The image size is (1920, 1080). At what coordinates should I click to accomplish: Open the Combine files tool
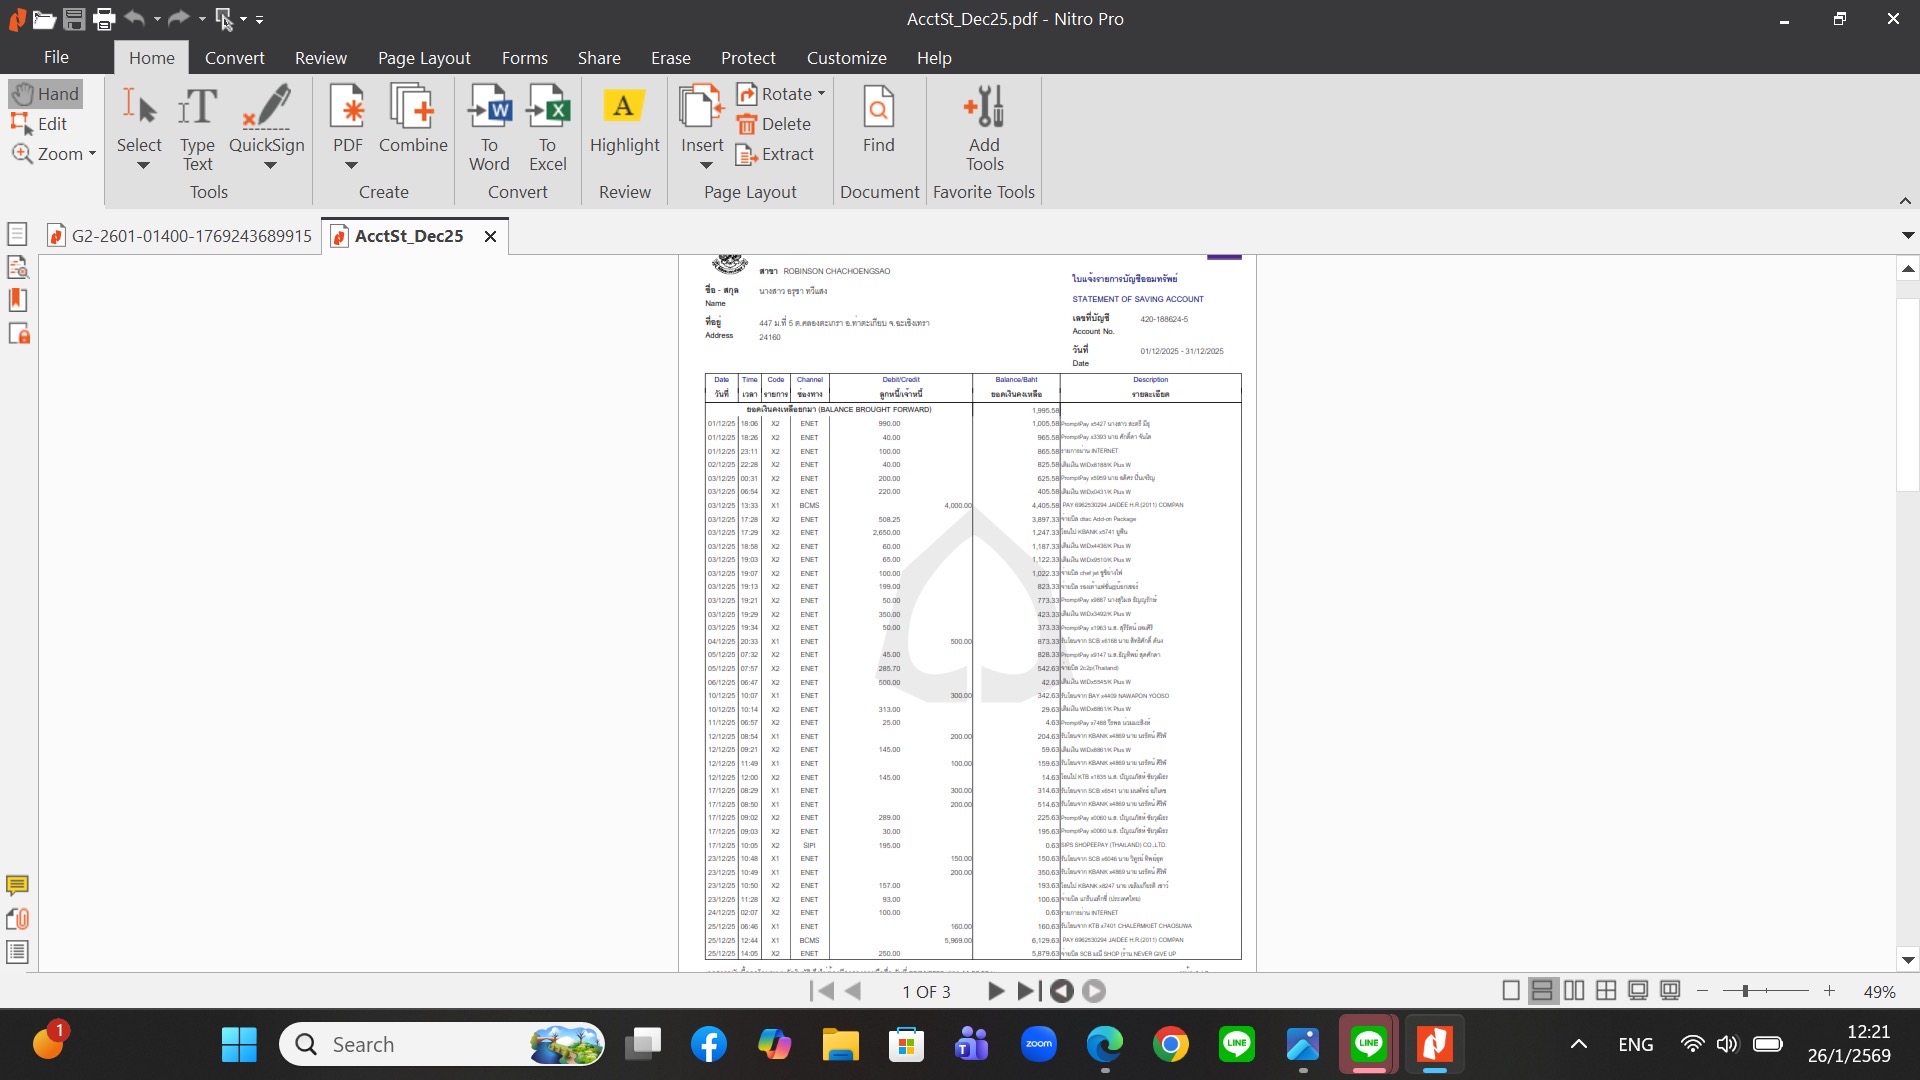[x=413, y=122]
